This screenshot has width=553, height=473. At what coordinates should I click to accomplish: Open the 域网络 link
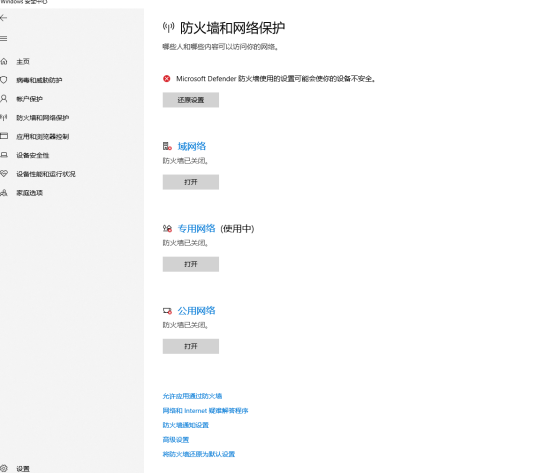click(x=192, y=146)
